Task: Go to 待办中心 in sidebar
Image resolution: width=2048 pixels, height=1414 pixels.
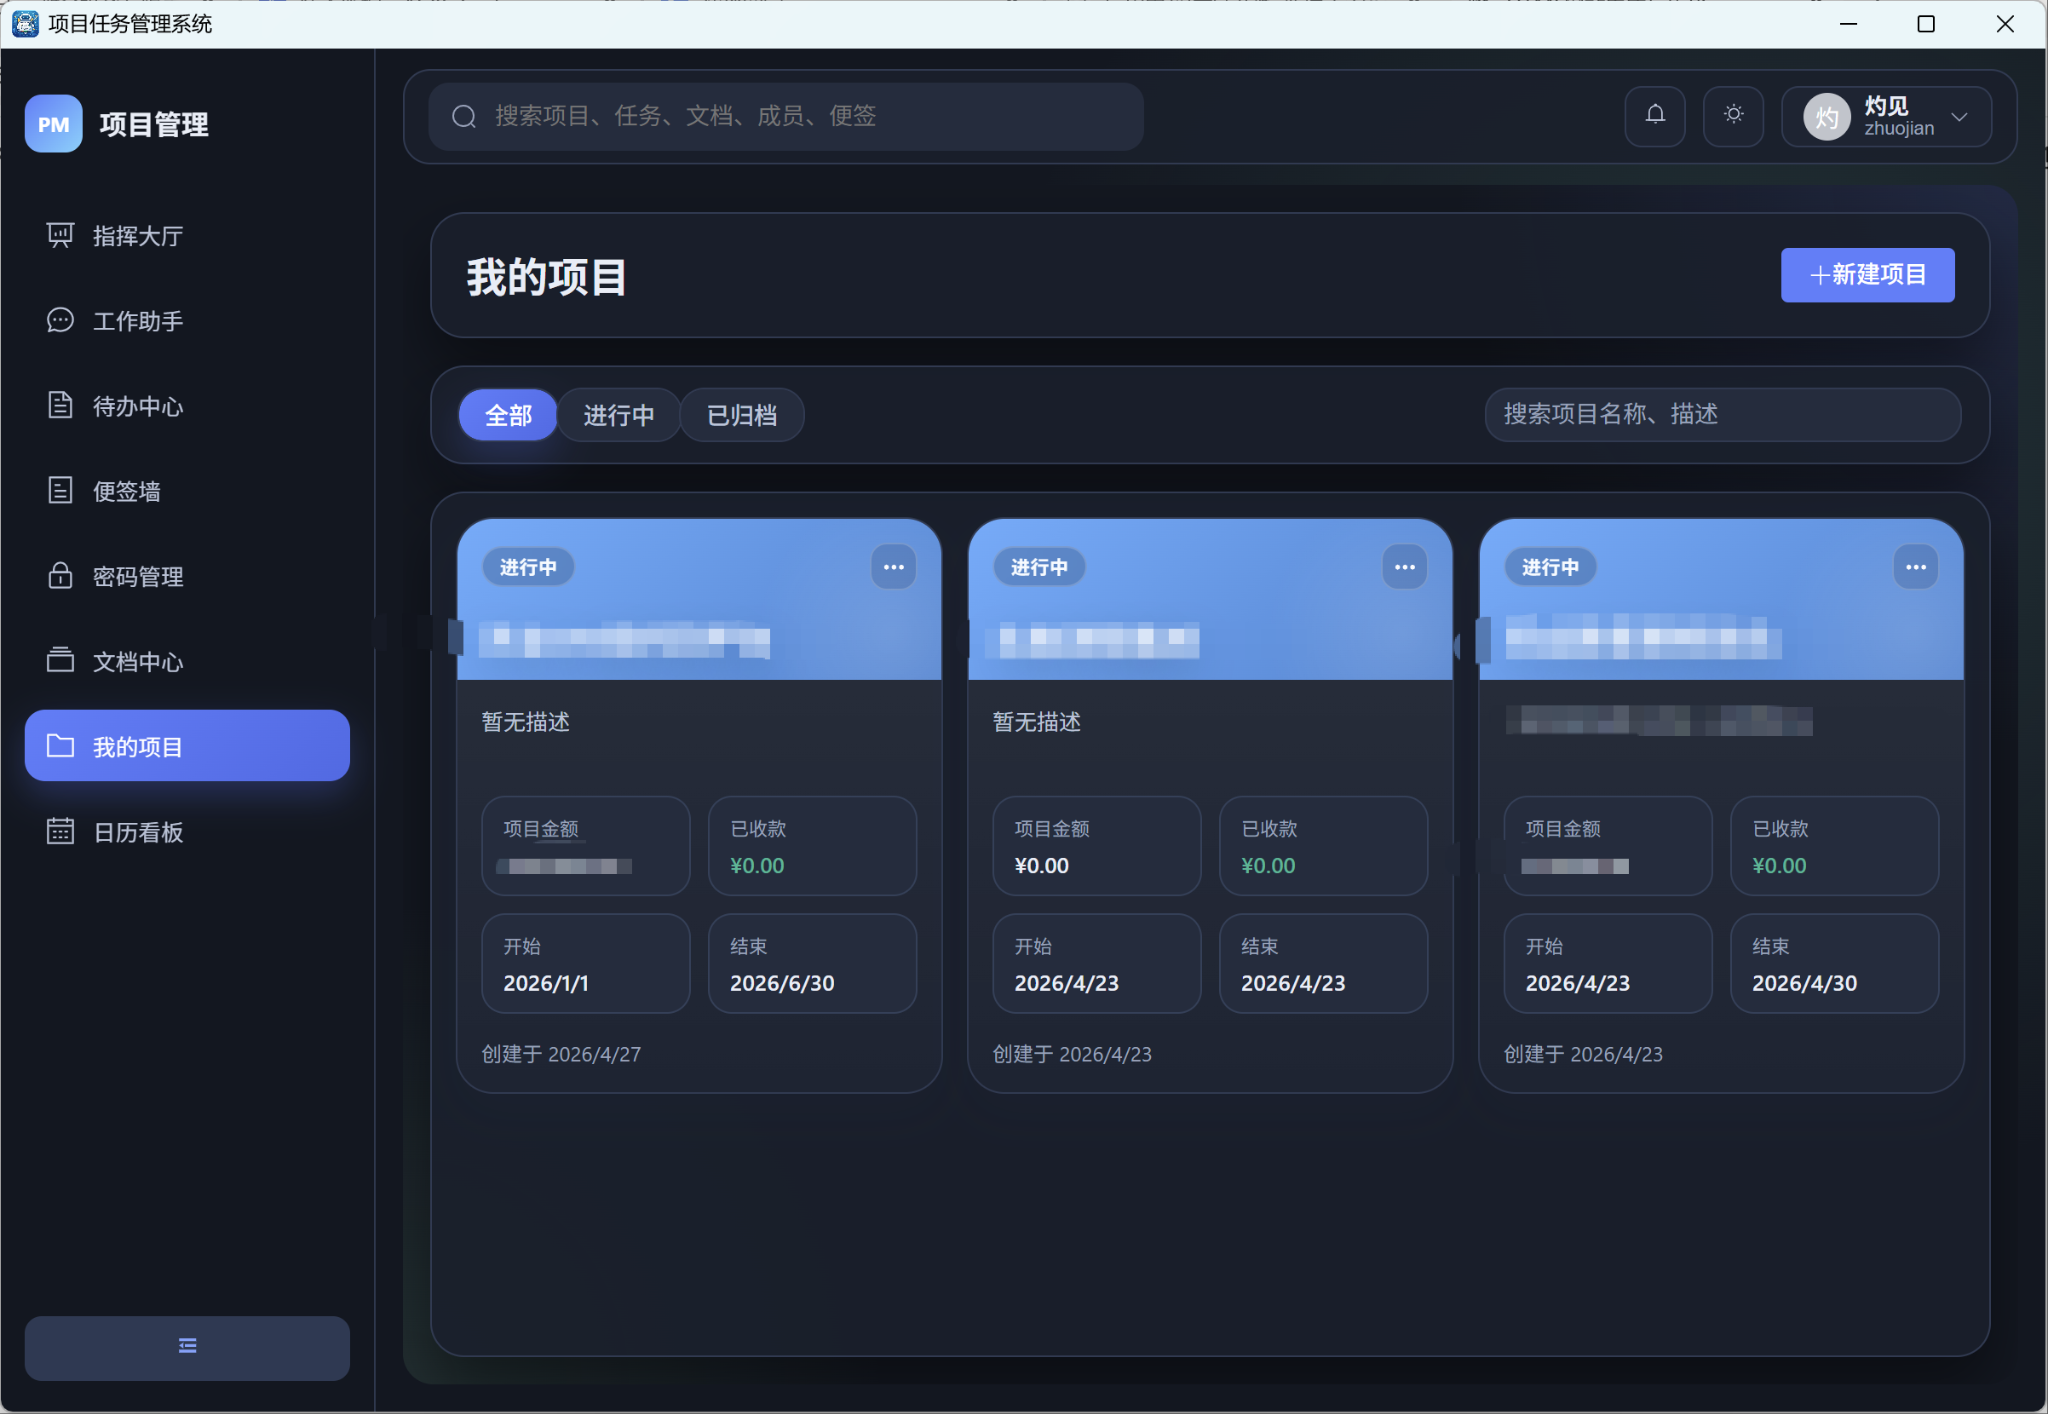Action: [137, 406]
